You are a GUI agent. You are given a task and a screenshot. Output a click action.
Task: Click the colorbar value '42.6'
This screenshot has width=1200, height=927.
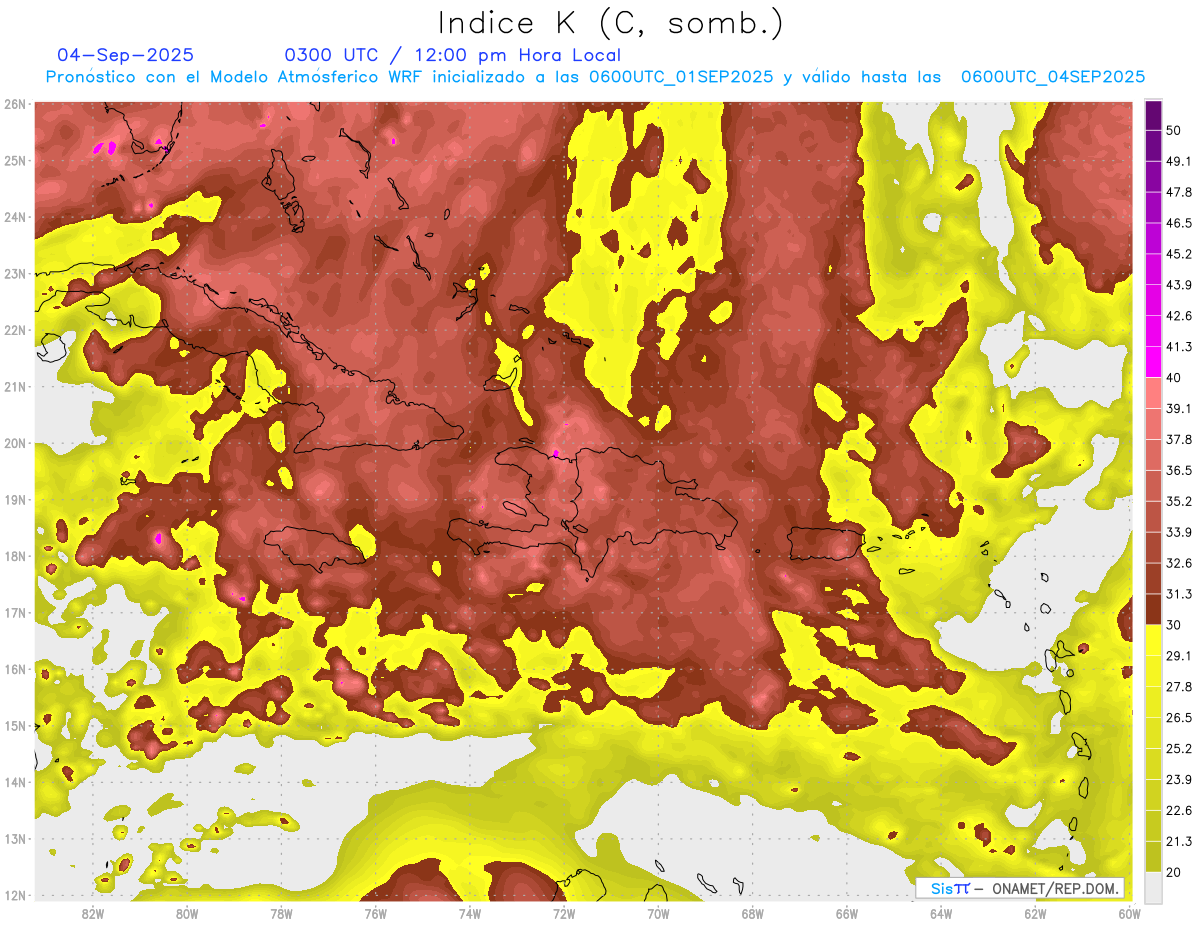1179,316
